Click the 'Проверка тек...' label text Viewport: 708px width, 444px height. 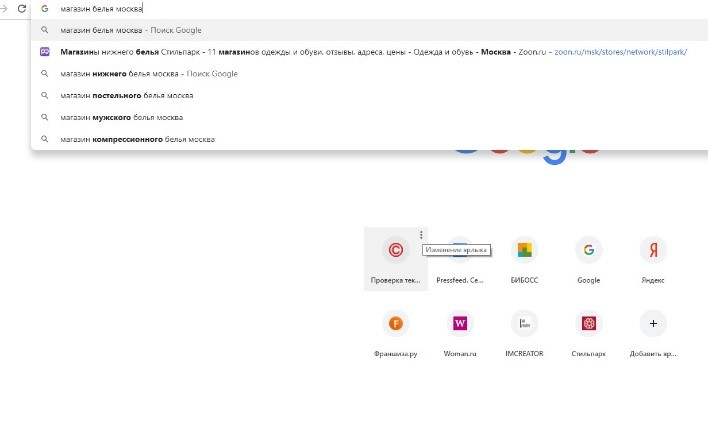[396, 280]
